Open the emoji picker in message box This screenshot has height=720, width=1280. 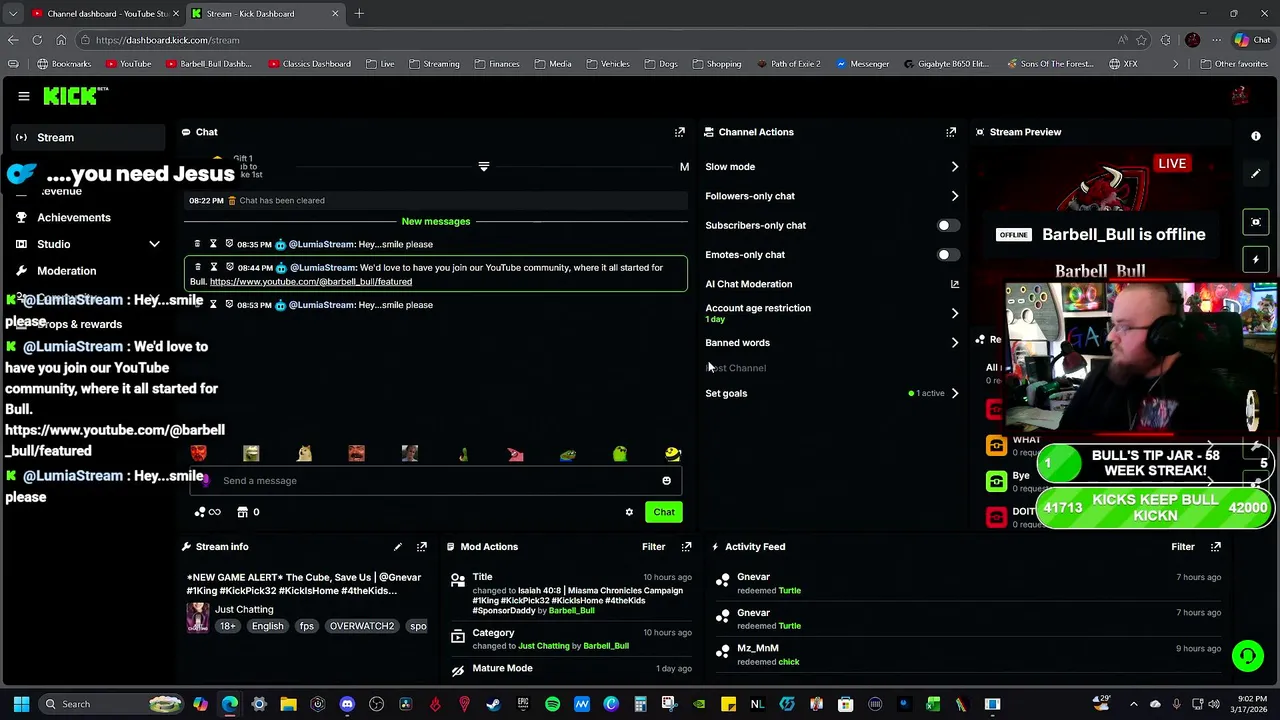(x=666, y=481)
